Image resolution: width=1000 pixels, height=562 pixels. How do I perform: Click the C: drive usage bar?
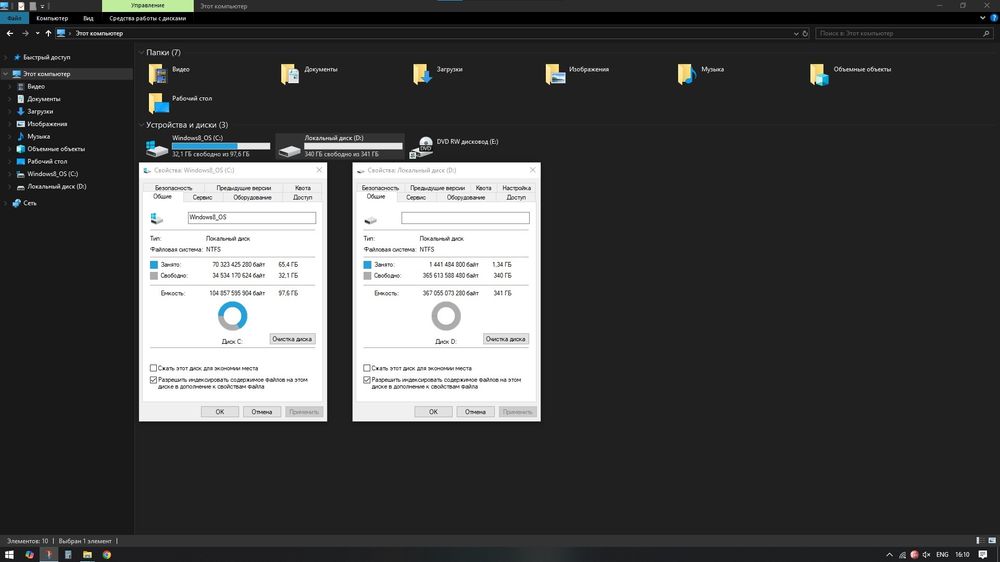[x=221, y=146]
